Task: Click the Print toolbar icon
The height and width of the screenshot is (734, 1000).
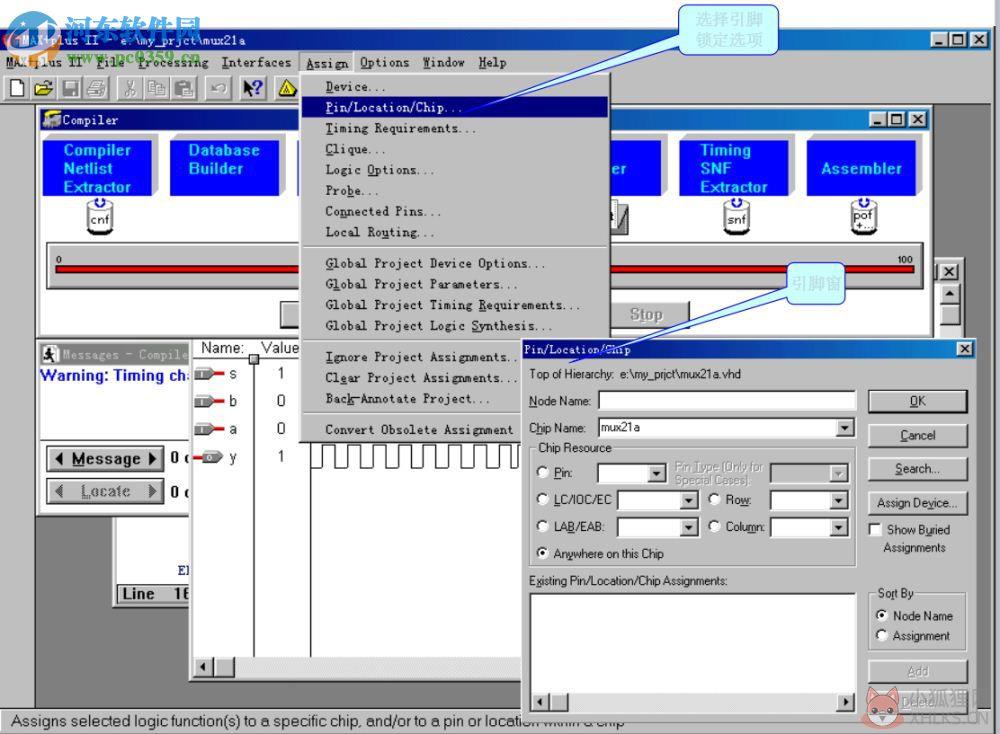Action: pyautogui.click(x=97, y=88)
